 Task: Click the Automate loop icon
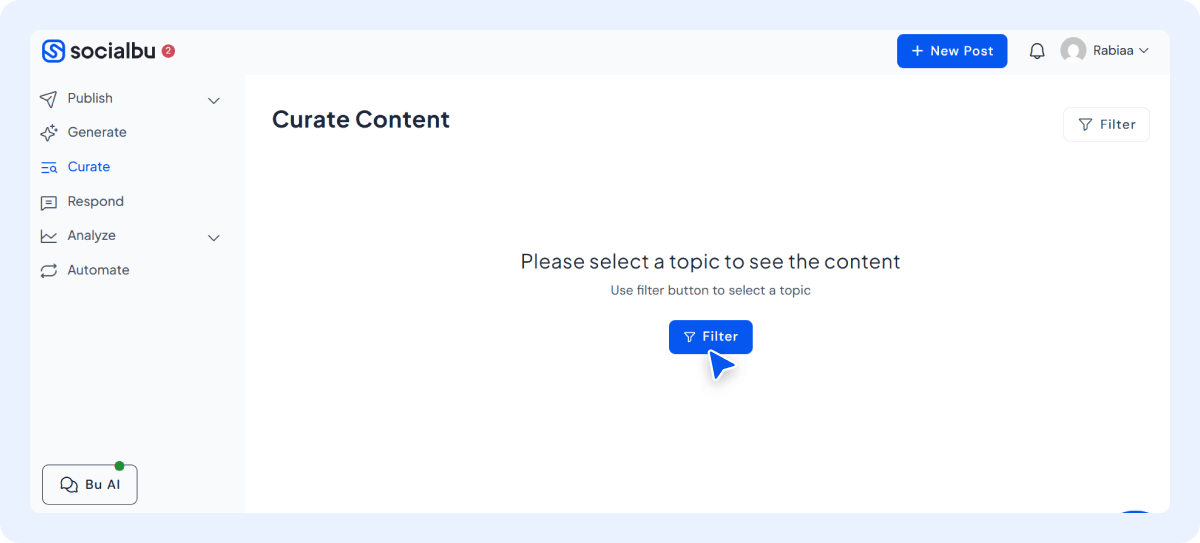pos(48,271)
